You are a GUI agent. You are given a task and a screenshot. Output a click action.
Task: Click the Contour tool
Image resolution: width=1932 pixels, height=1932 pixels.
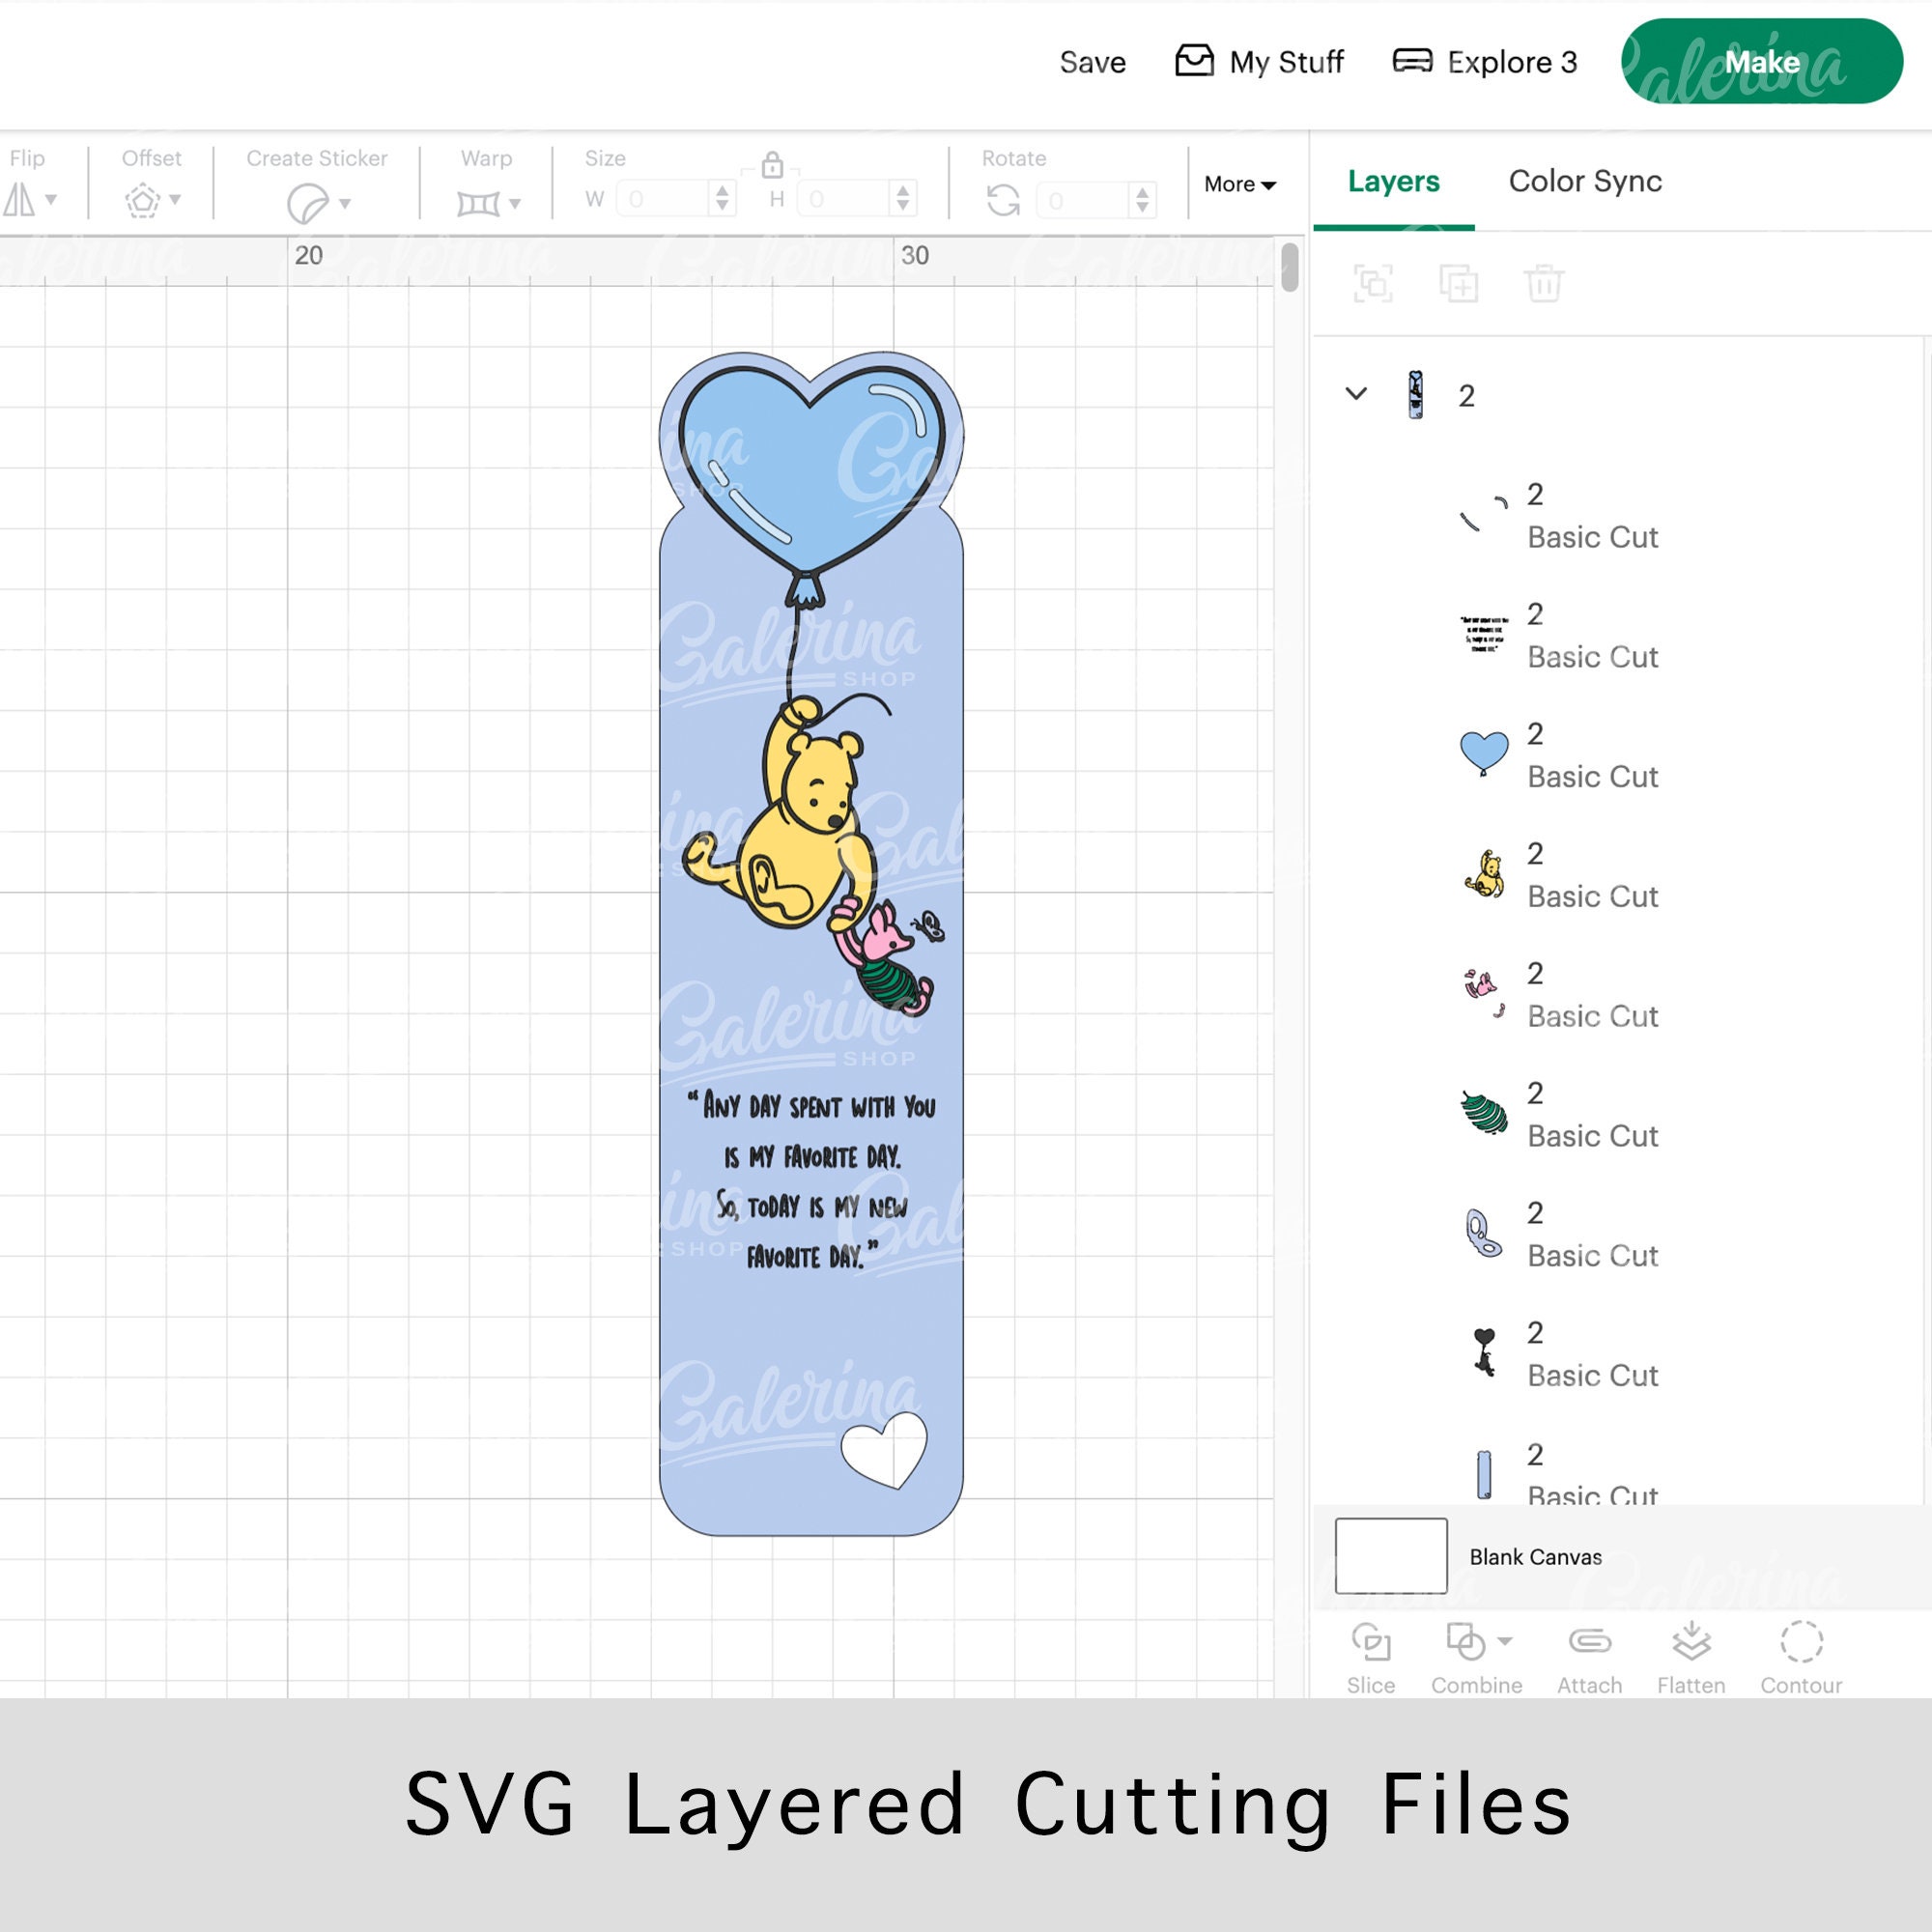(x=1801, y=1658)
